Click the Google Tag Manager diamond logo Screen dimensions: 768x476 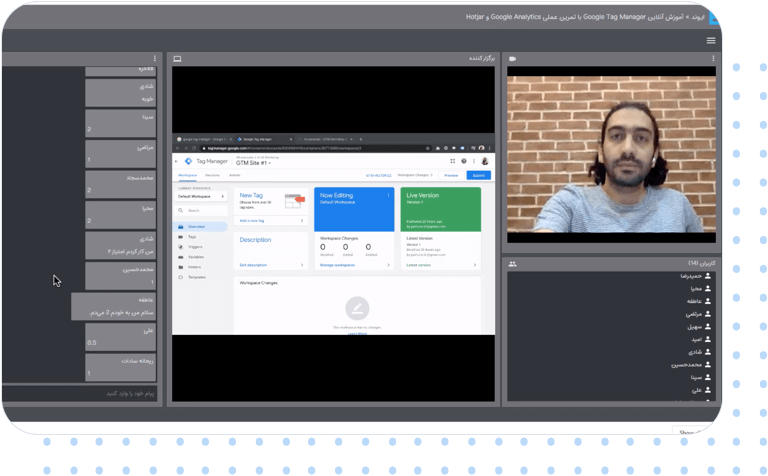[x=189, y=161]
